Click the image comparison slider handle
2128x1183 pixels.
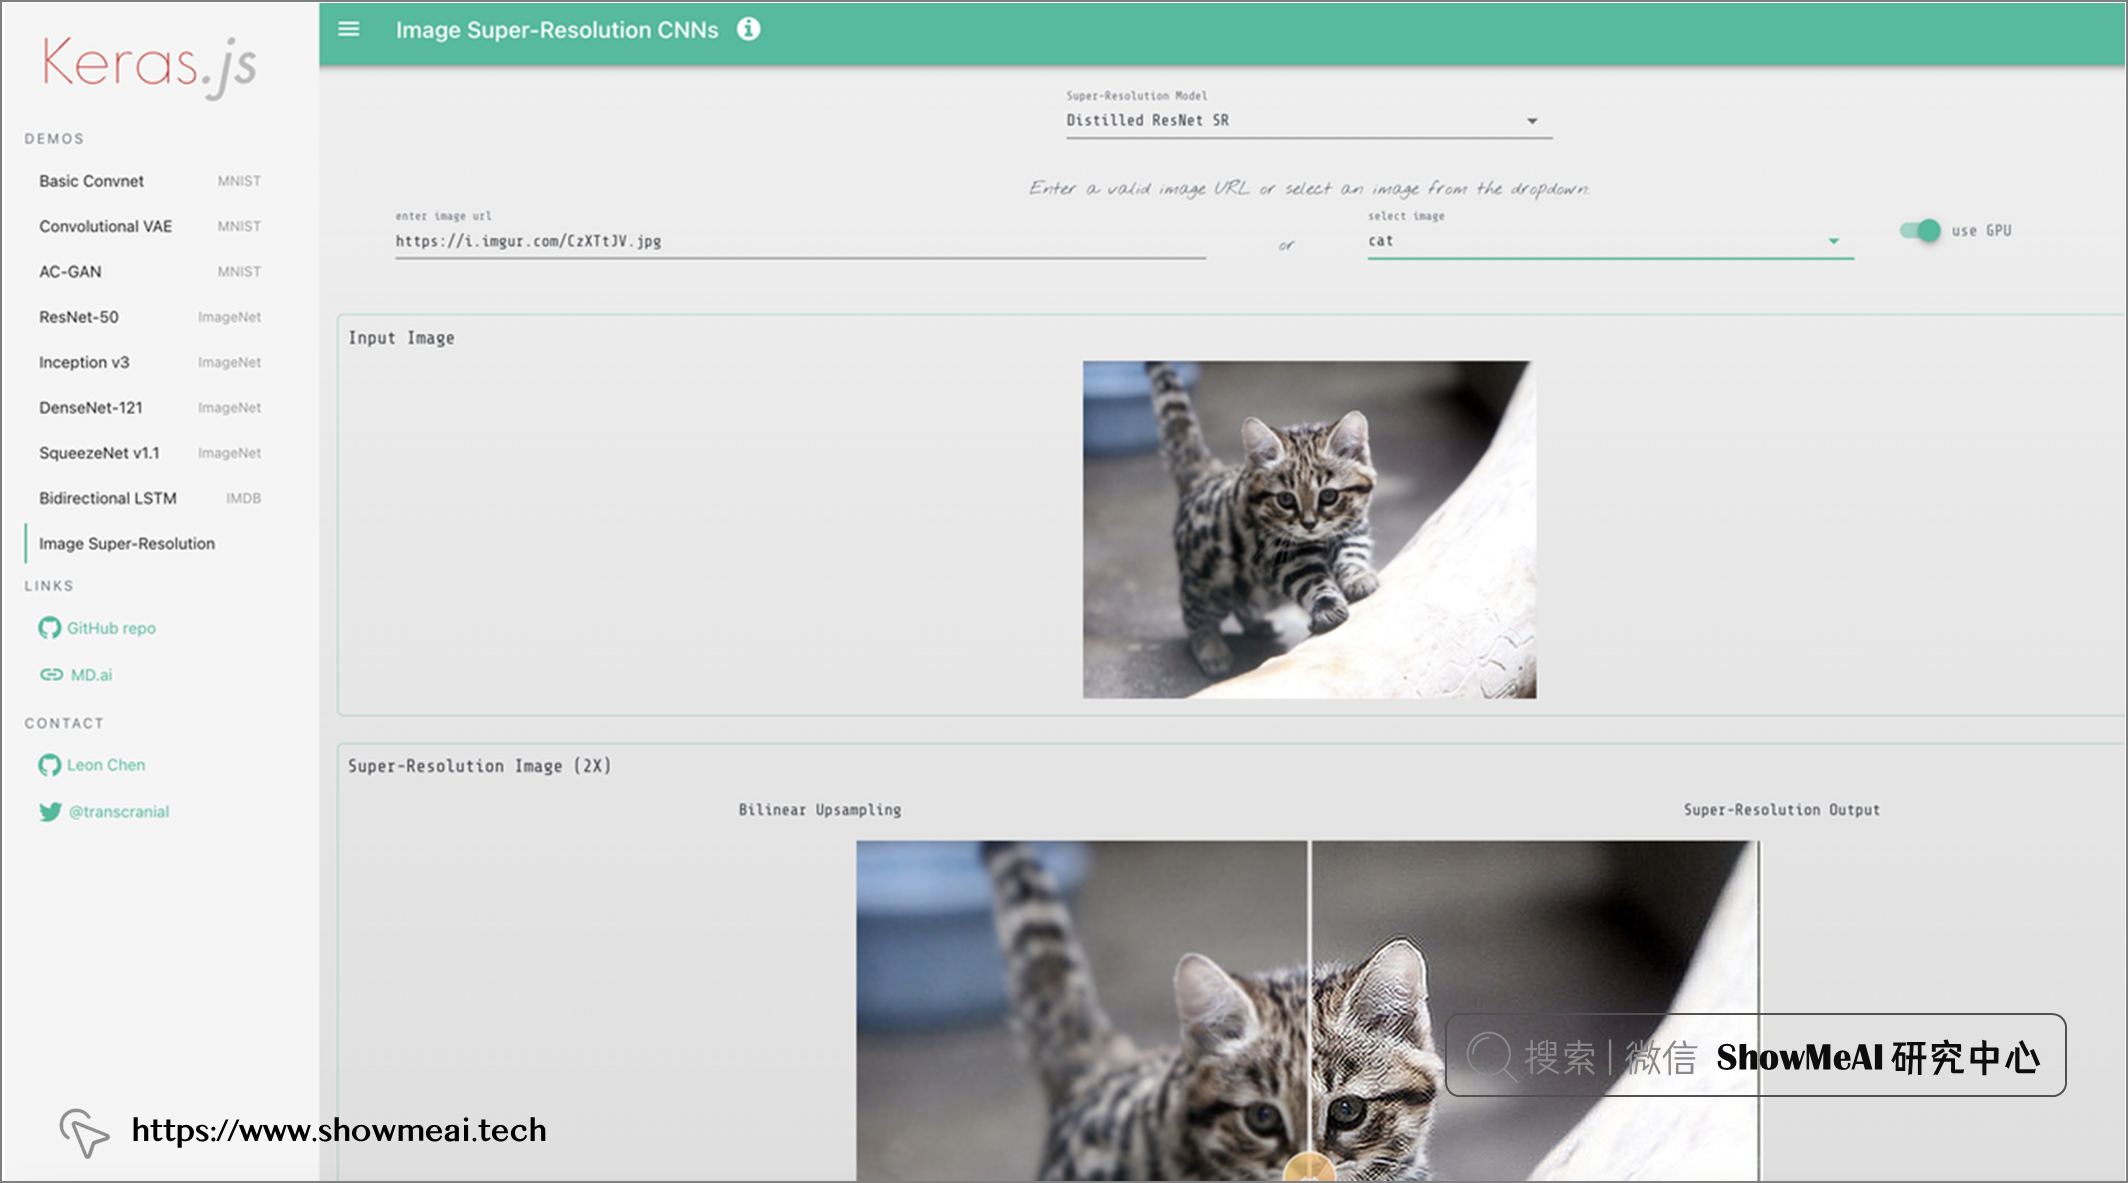pyautogui.click(x=1308, y=1168)
